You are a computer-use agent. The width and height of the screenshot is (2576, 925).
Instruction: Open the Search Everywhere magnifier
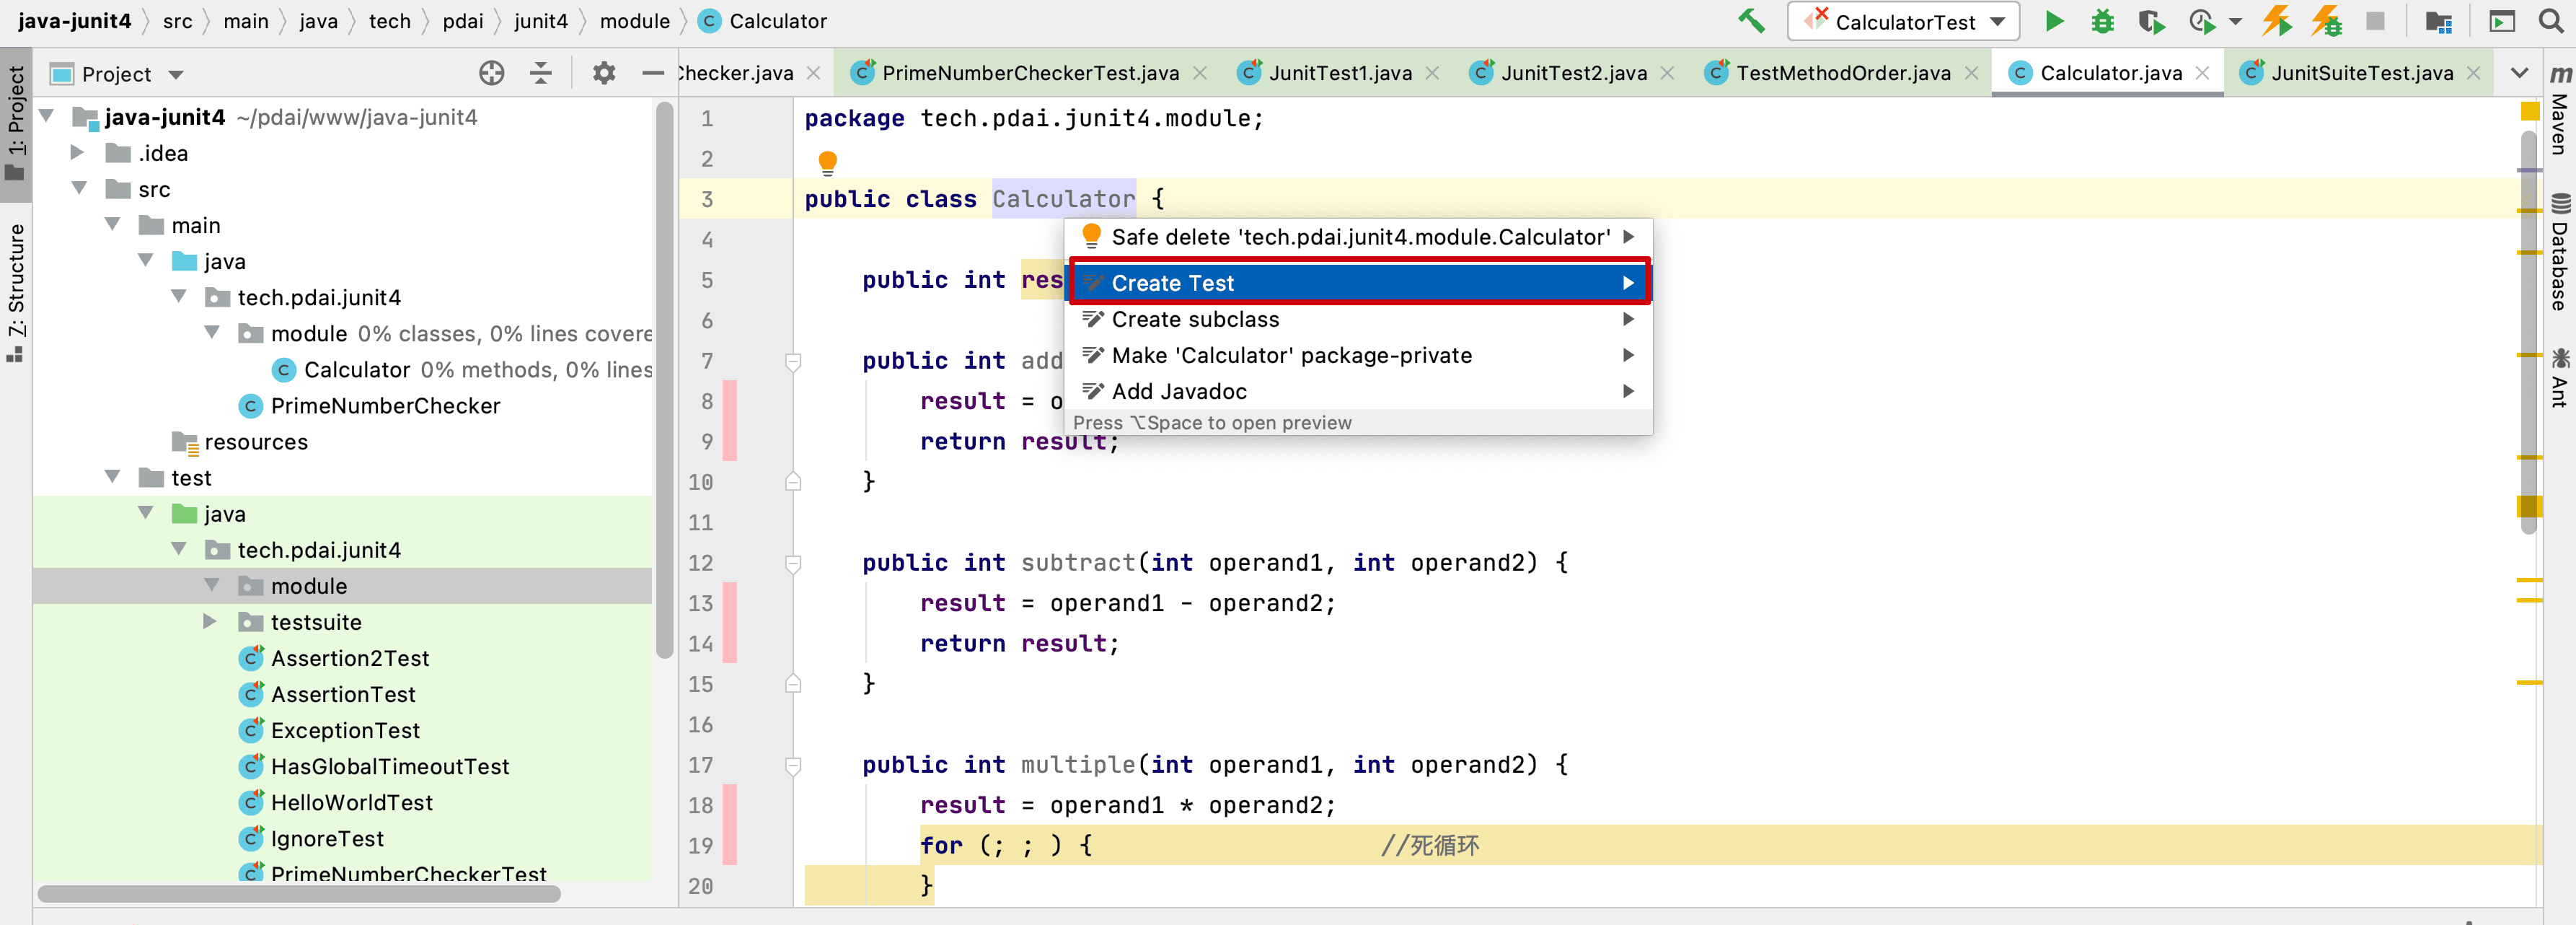[x=2550, y=21]
